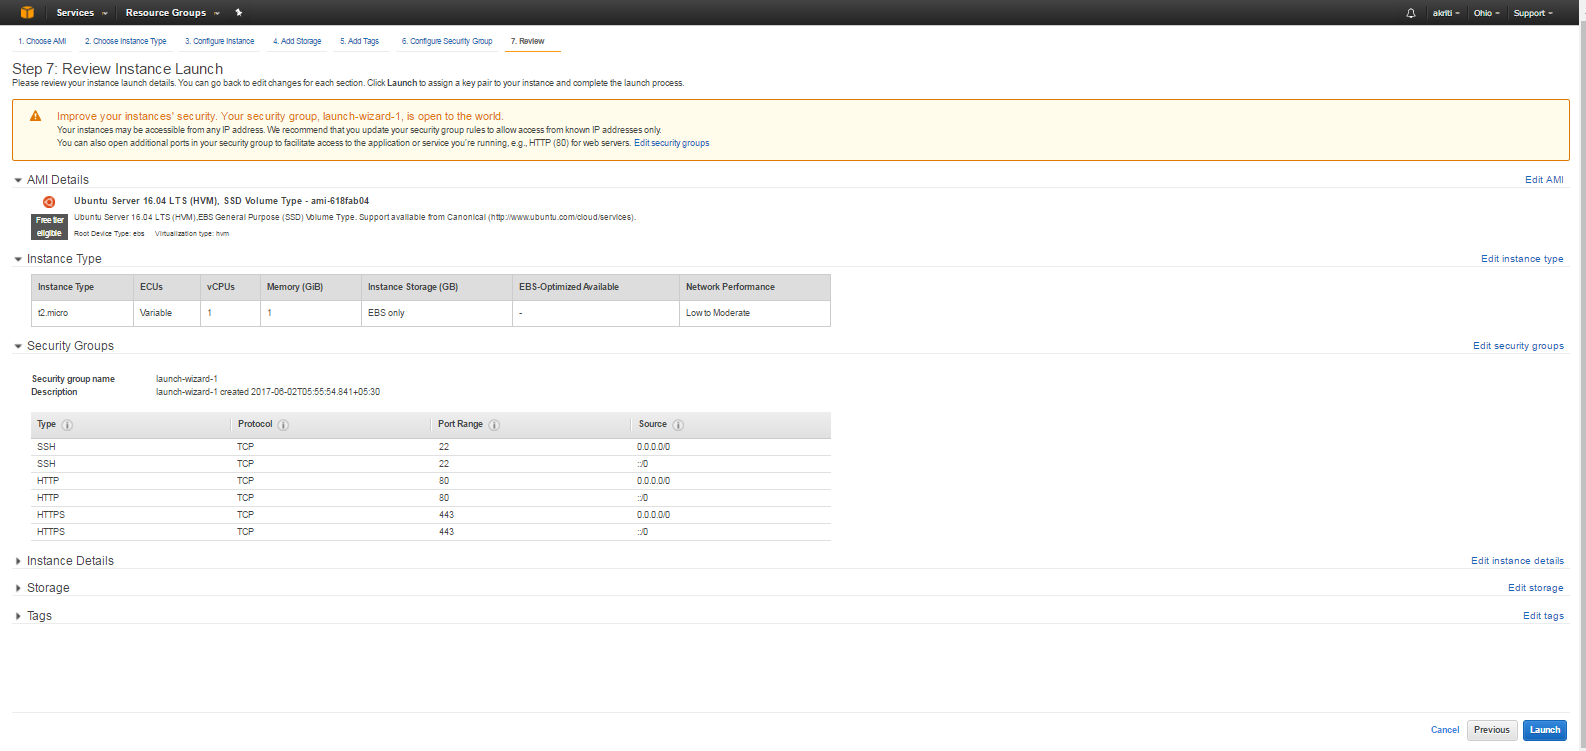Open the notifications bell
The image size is (1586, 751).
click(1411, 13)
